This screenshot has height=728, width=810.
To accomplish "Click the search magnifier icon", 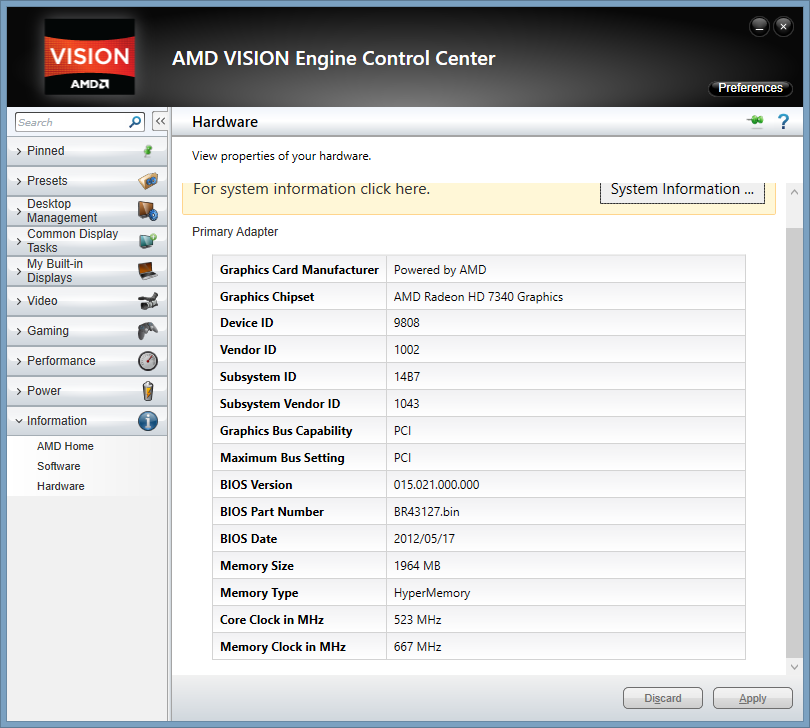I will pyautogui.click(x=135, y=122).
